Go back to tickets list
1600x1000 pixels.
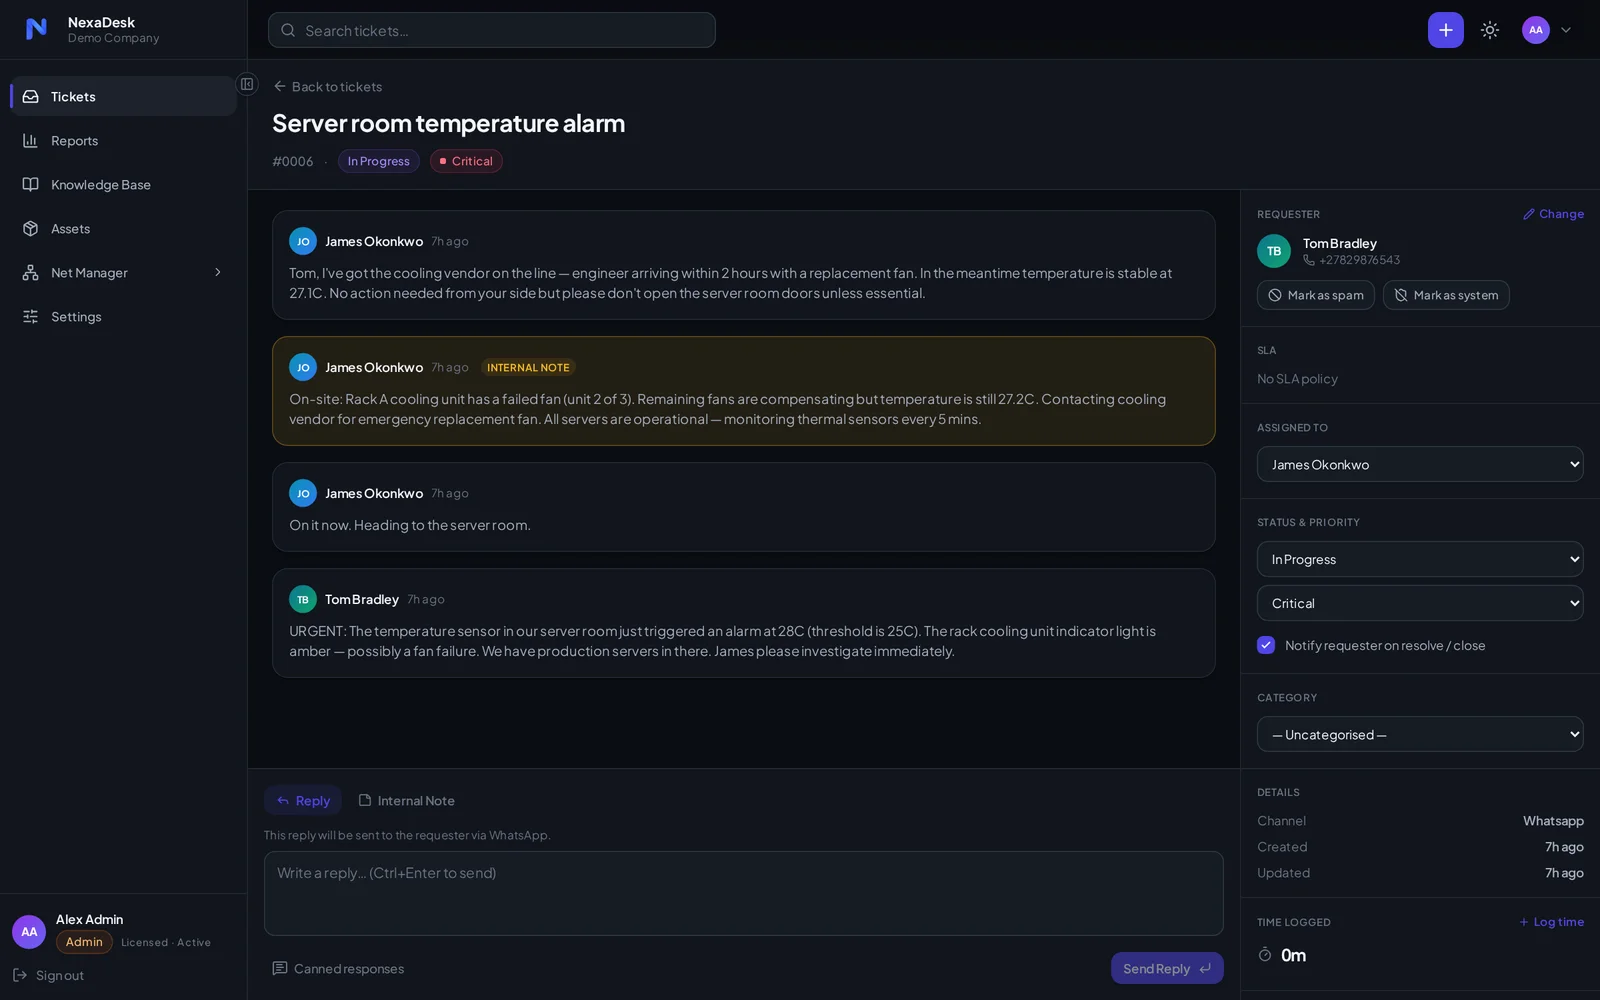coord(328,86)
